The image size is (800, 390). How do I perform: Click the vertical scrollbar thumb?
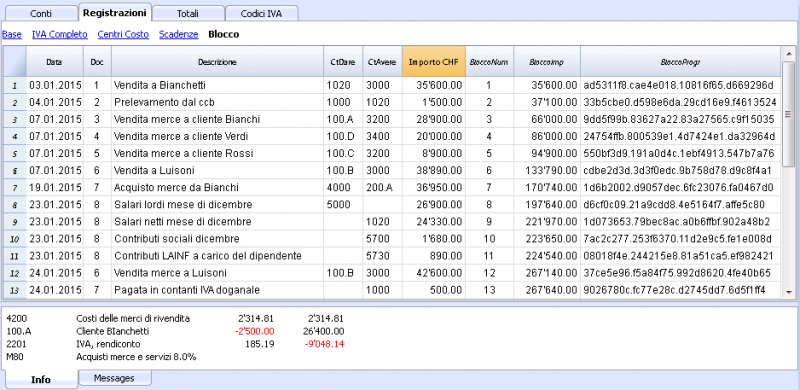coord(789,113)
